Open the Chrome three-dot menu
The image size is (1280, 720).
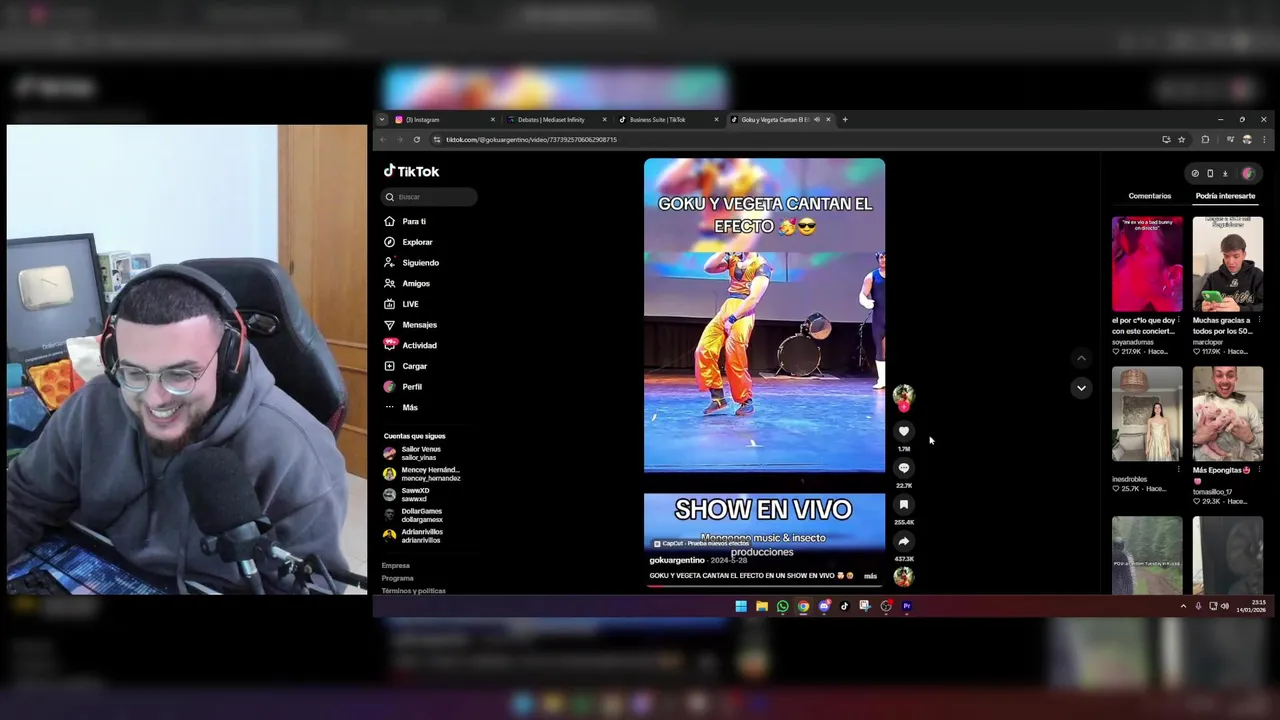tap(1264, 140)
